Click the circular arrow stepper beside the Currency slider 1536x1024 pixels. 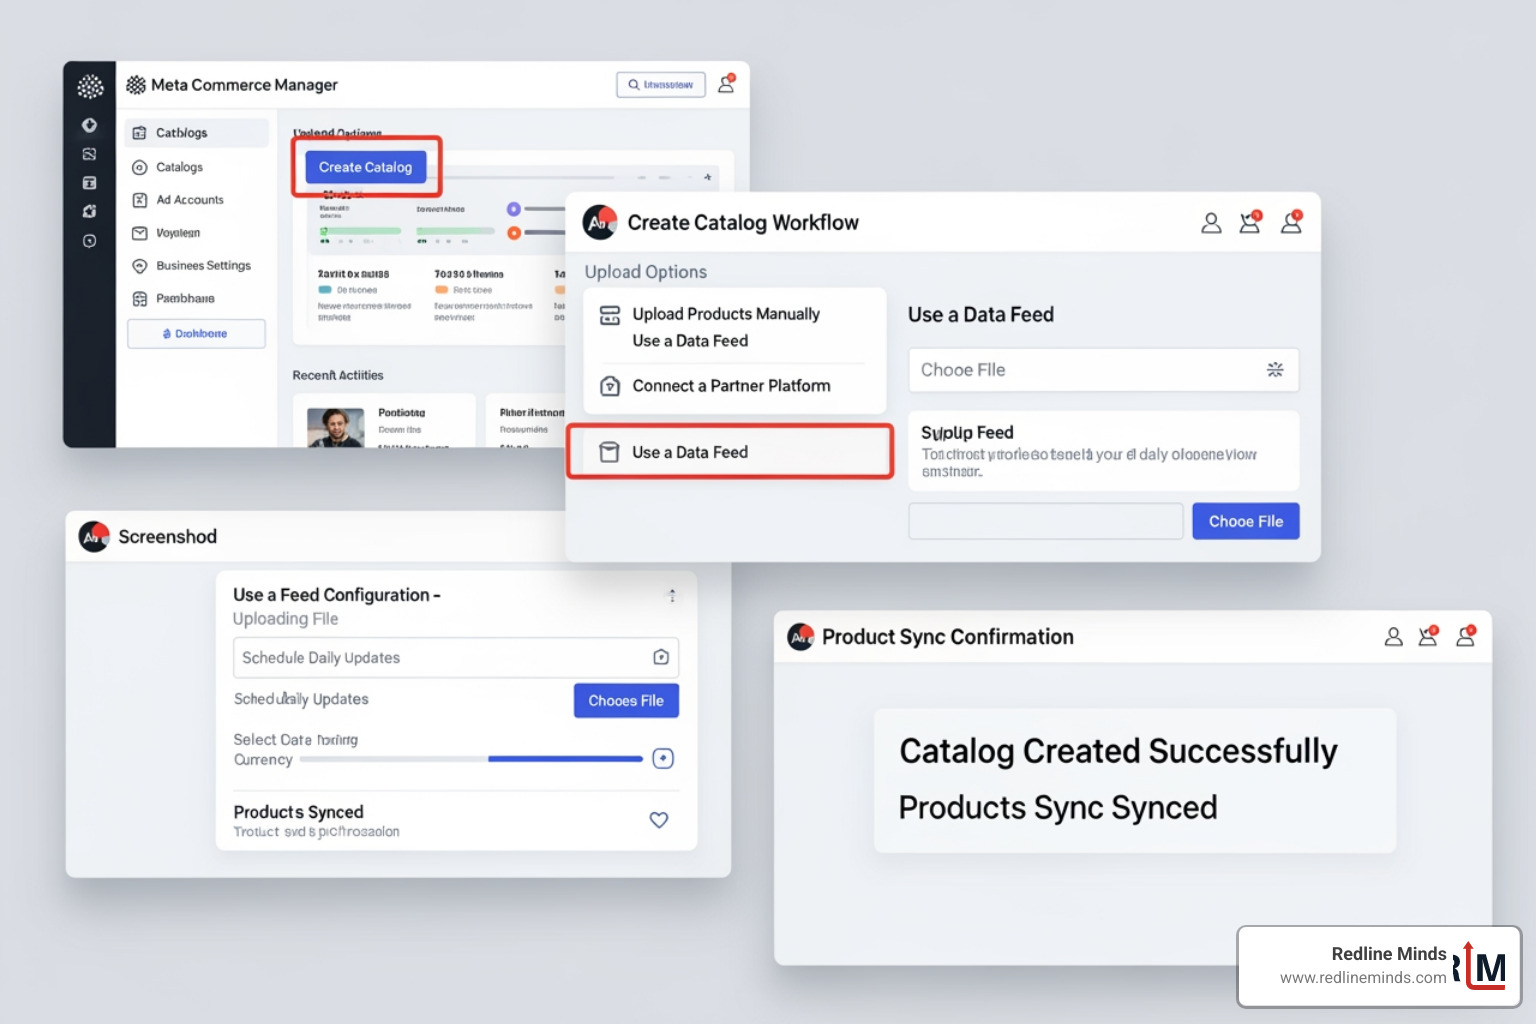[x=663, y=758]
